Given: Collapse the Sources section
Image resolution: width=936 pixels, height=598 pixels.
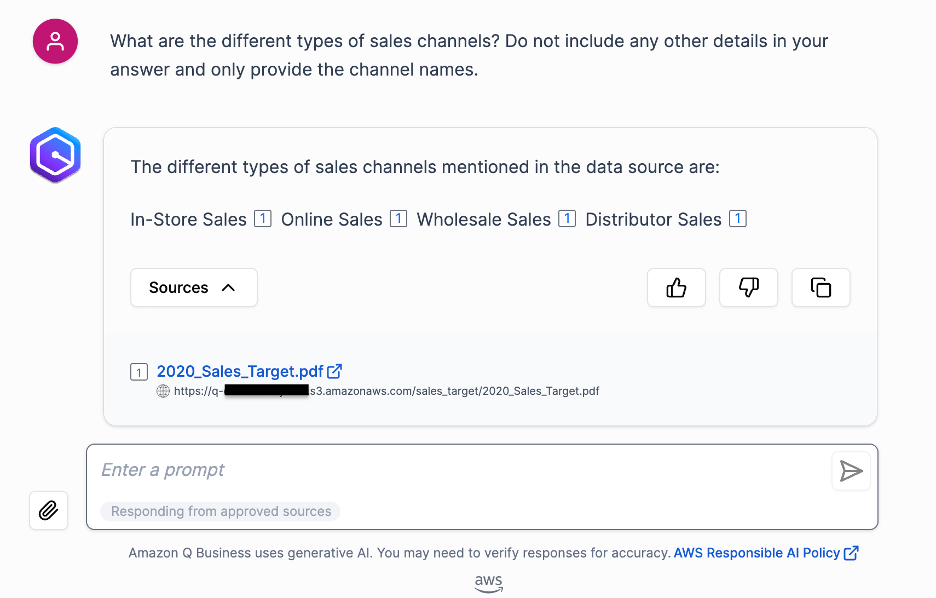Looking at the screenshot, I should point(194,288).
